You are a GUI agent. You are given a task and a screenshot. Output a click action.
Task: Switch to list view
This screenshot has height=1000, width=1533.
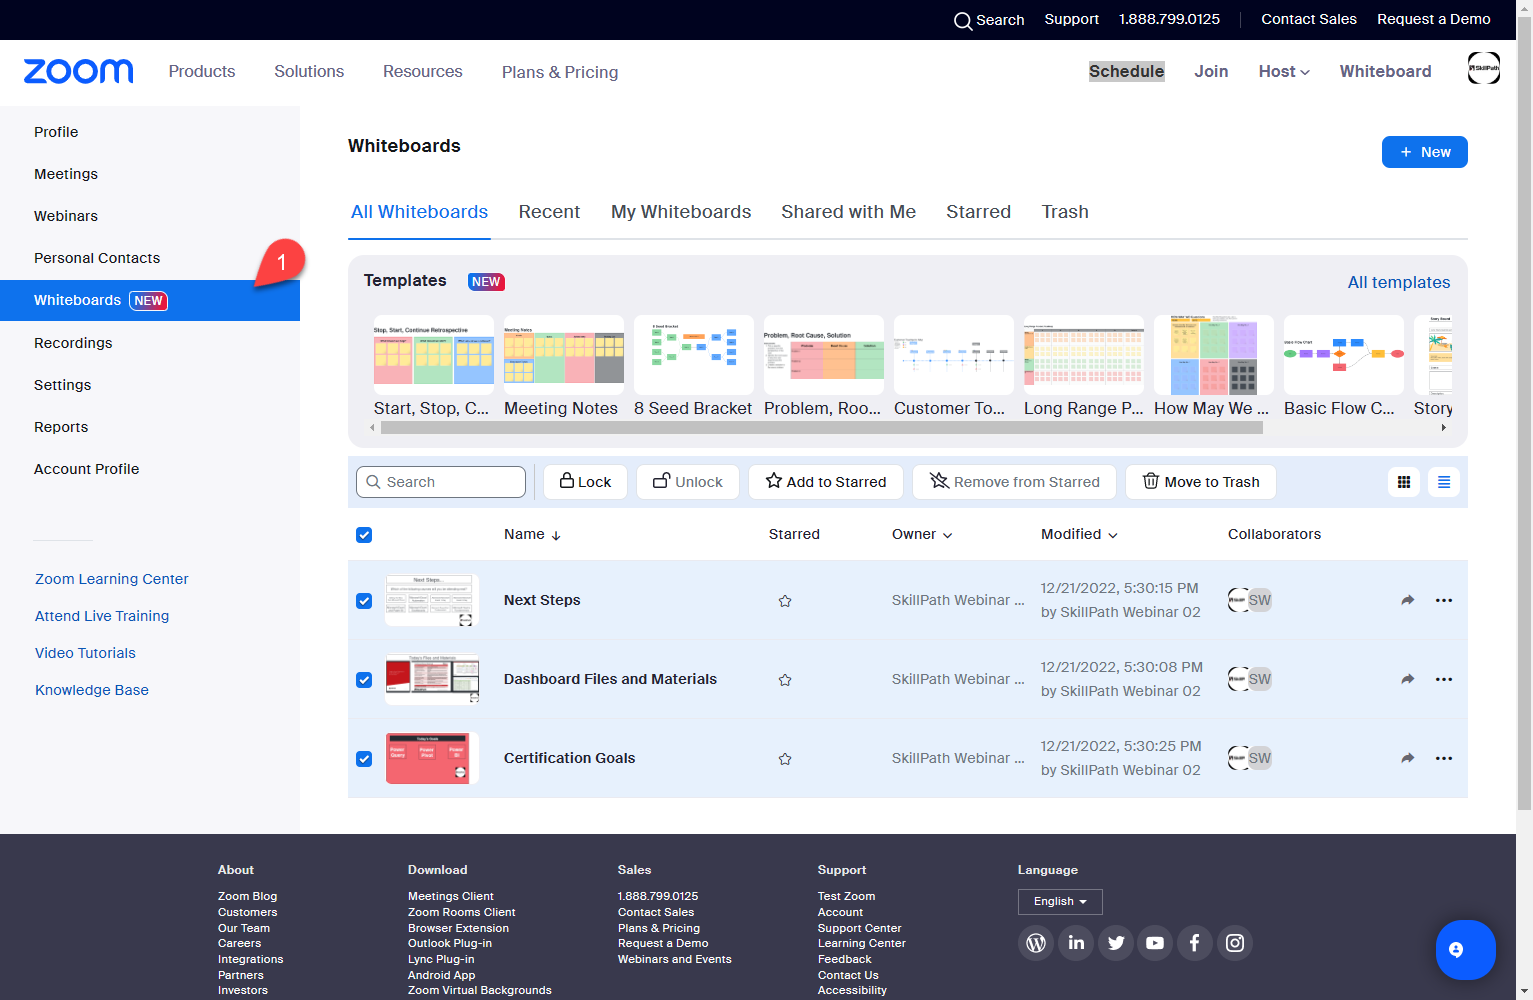pyautogui.click(x=1444, y=482)
